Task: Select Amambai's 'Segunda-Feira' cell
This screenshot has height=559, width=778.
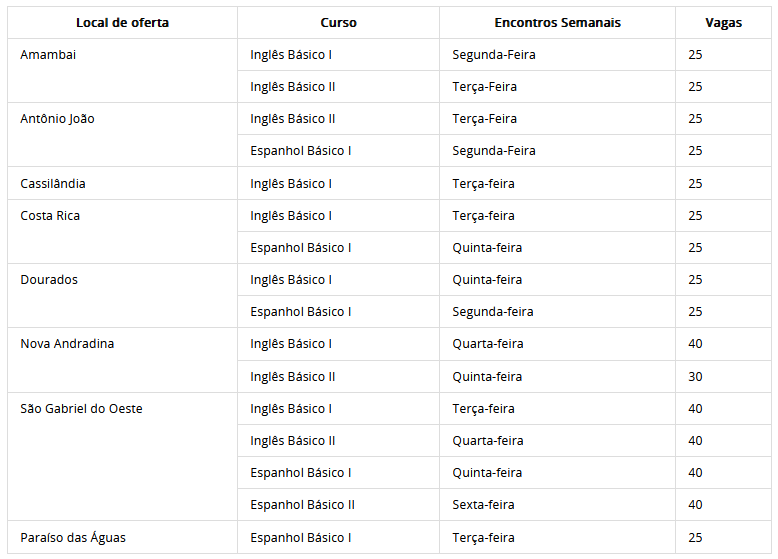Action: click(x=493, y=55)
